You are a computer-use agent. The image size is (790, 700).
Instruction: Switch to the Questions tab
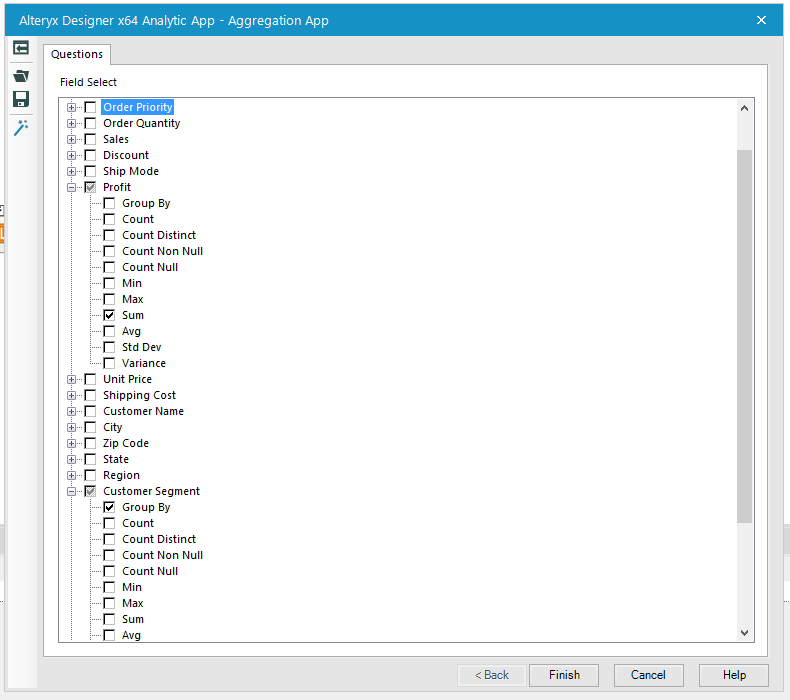pos(77,54)
